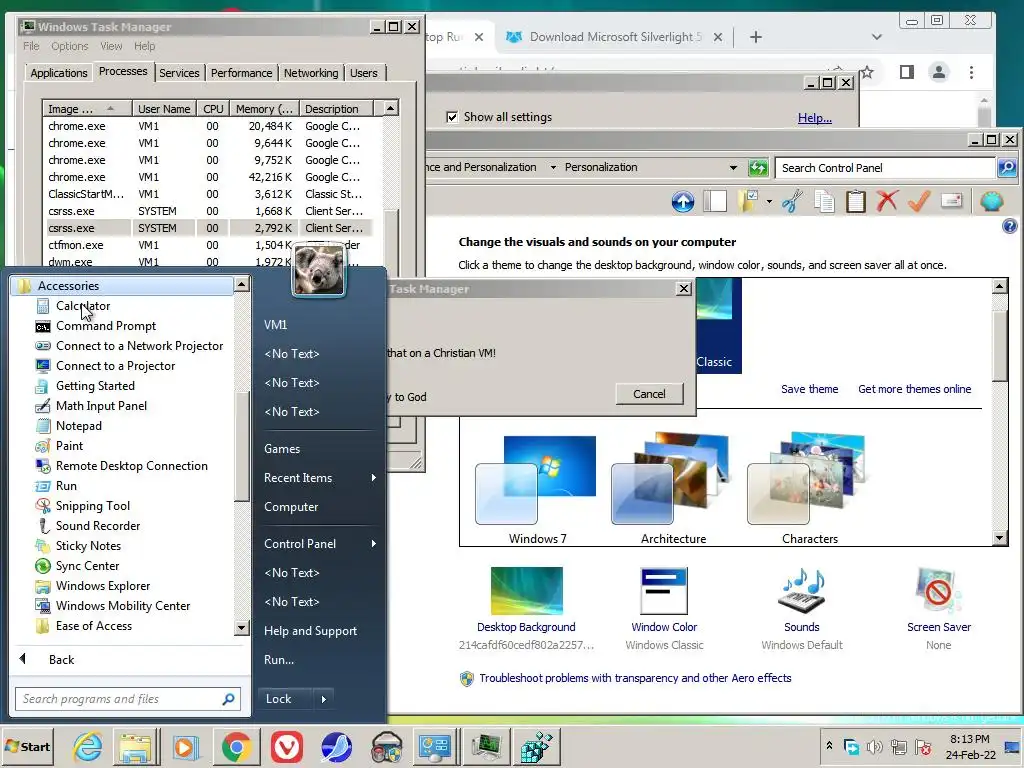Uncheck the Show all settings checkbox
1024x768 pixels.
452,117
